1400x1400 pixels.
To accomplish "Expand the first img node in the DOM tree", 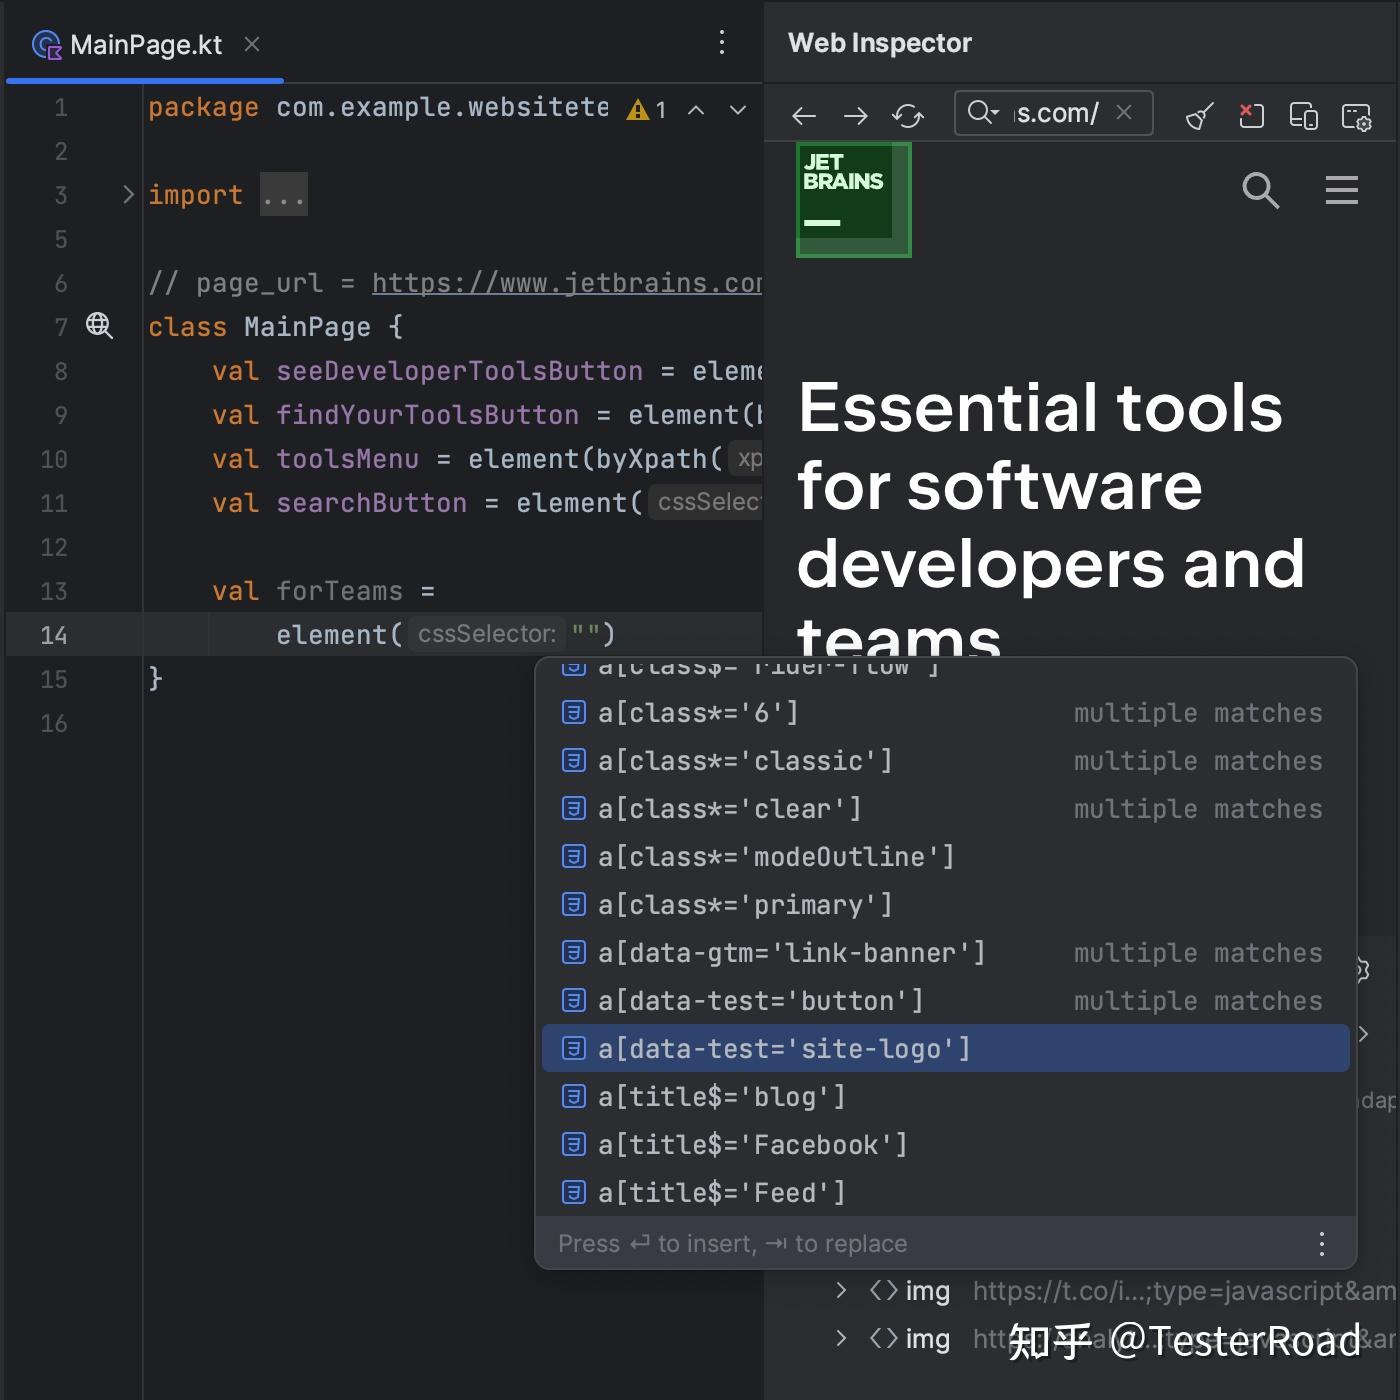I will click(841, 1290).
